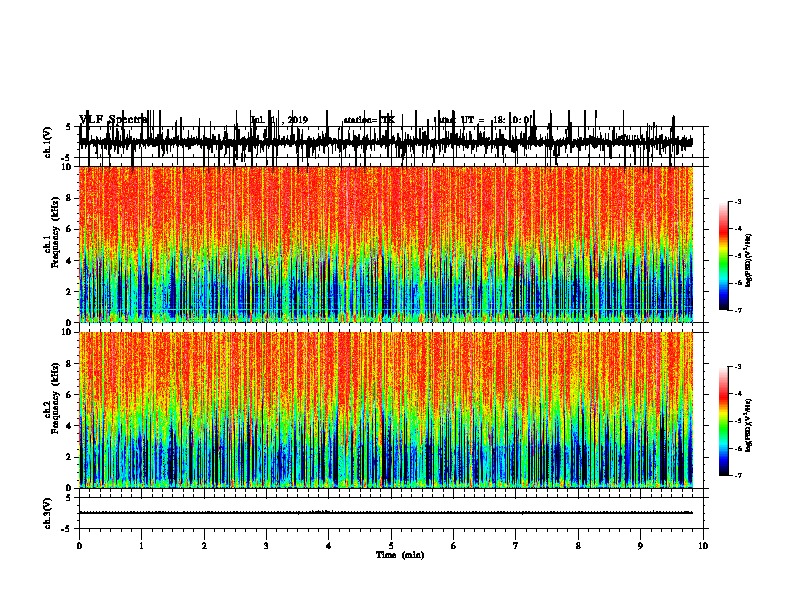Click time axis tick label '0'
Viewport: 792px width, 612px height.
[x=79, y=546]
